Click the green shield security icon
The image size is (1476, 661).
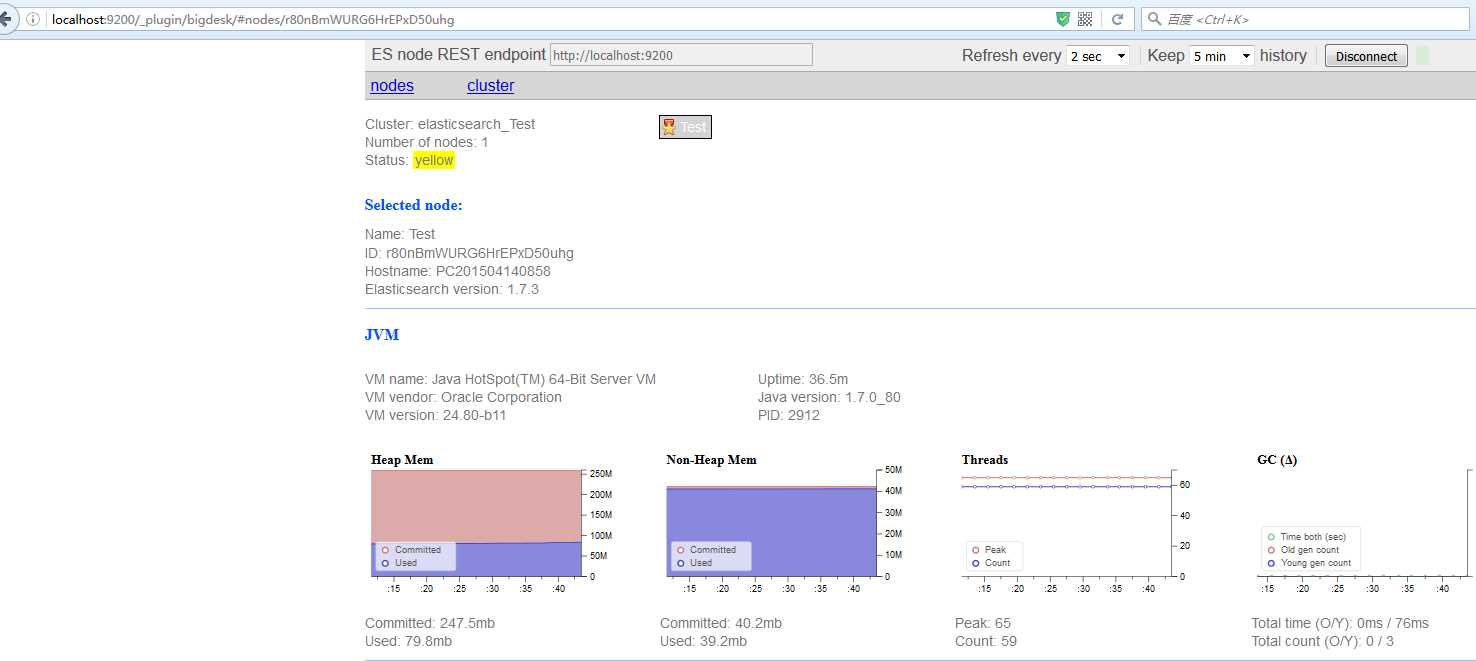click(1063, 19)
